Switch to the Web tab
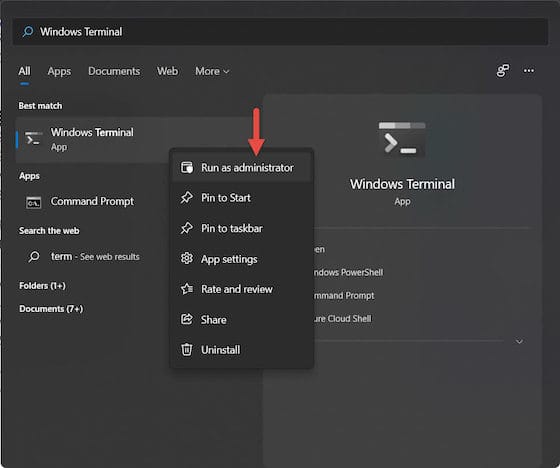 click(167, 71)
